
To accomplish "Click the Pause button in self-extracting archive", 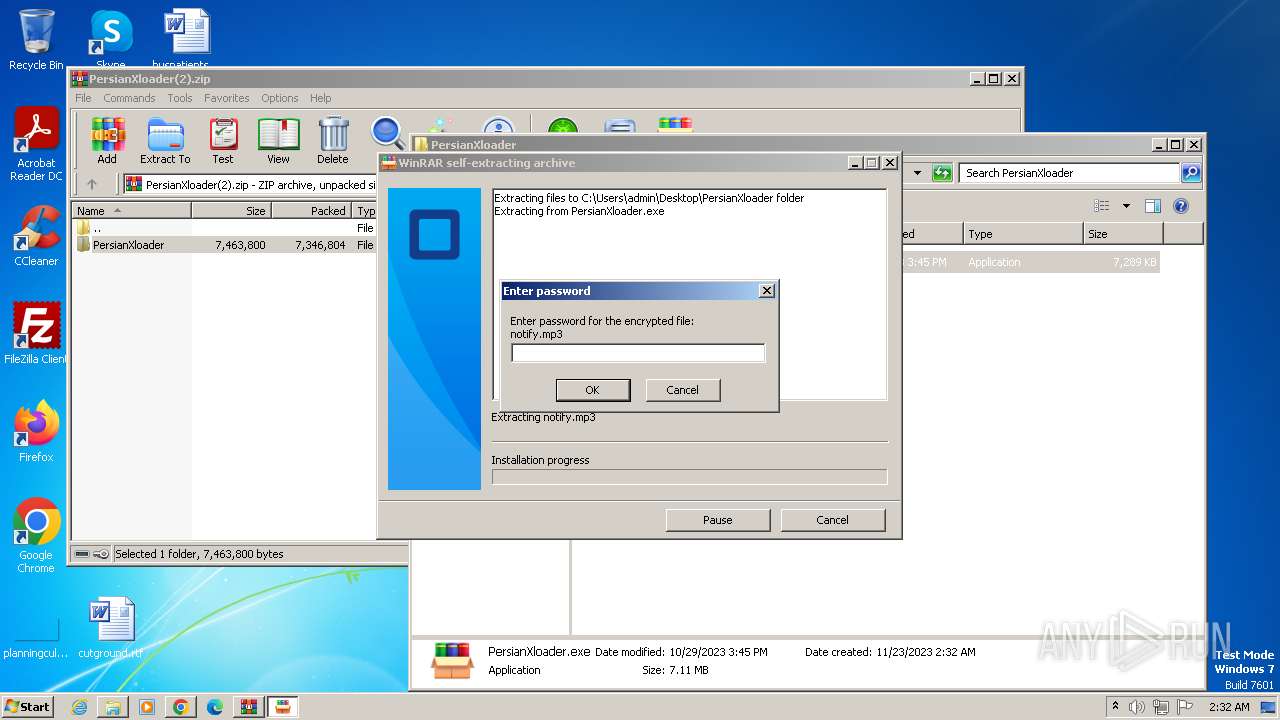I will point(718,520).
